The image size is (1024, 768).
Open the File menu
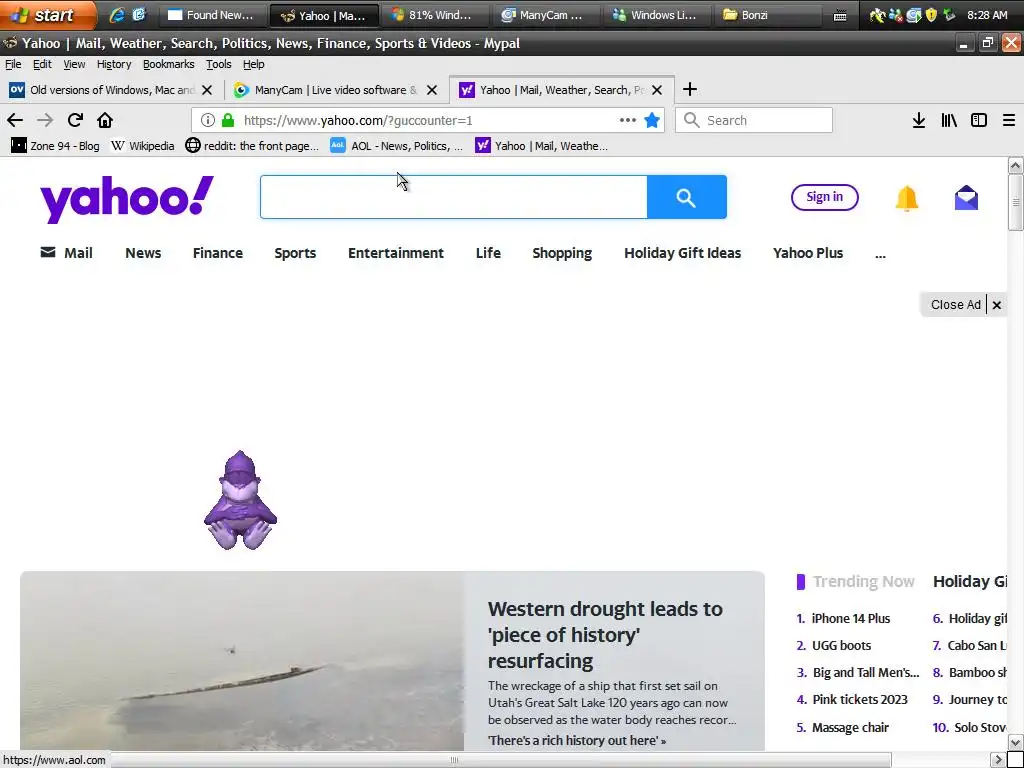[x=13, y=64]
